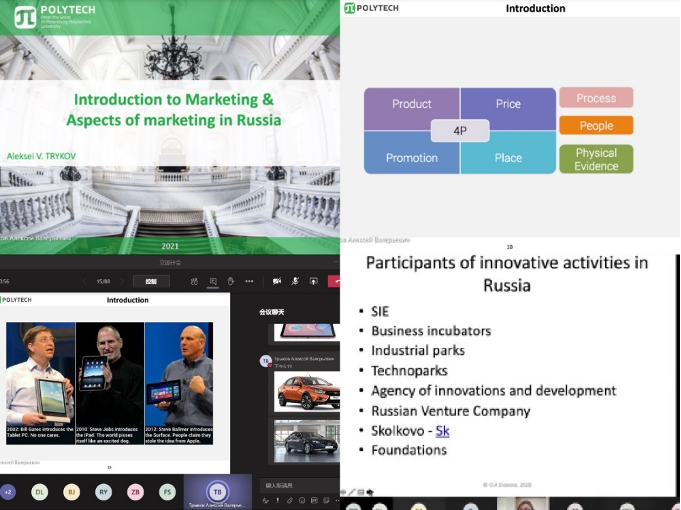This screenshot has height=510, width=681.
Task: Open the emoji picker in the chat toolbar
Action: (x=302, y=501)
